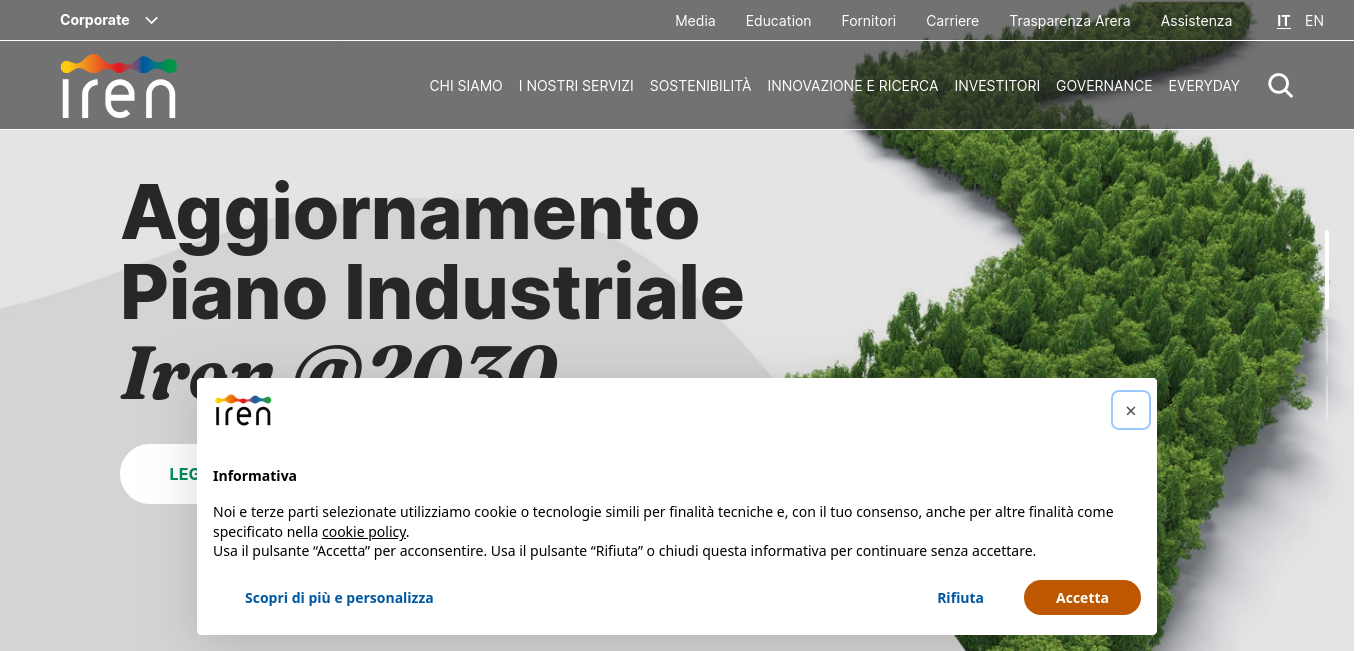Open Assistenza link
This screenshot has width=1366, height=651.
point(1196,20)
